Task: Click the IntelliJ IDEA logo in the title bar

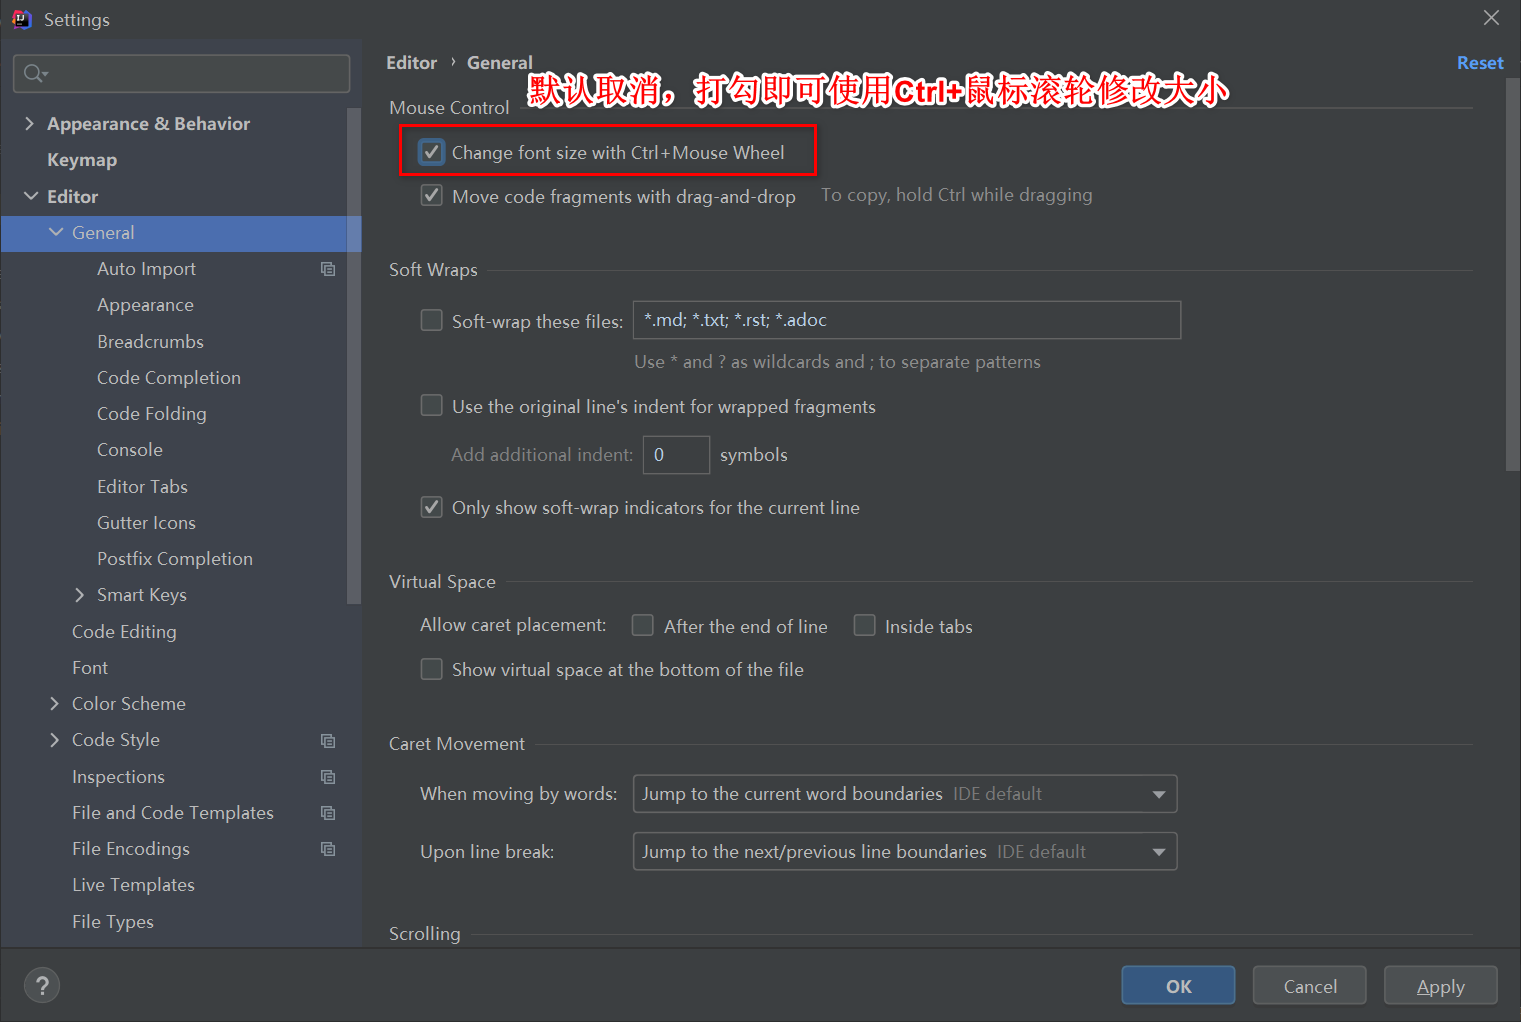Action: click(x=21, y=19)
